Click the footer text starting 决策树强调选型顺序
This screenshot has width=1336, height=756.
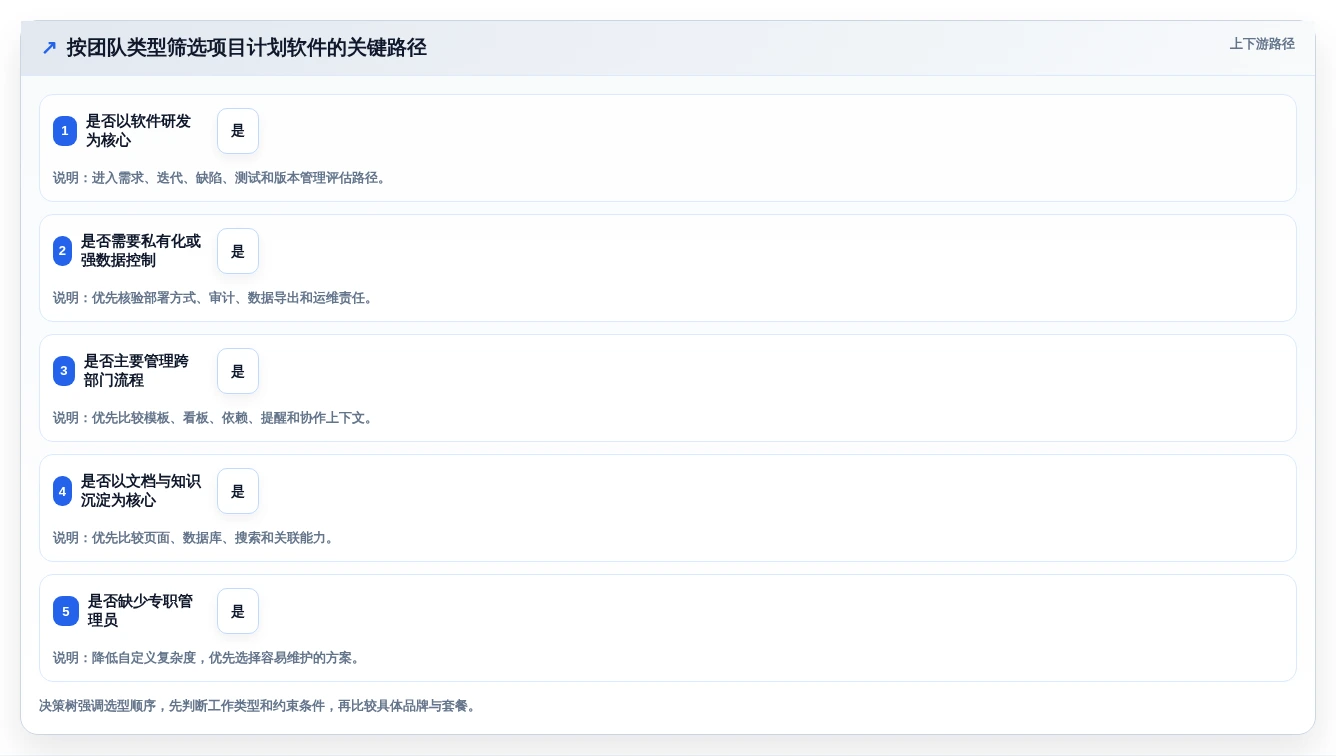[x=259, y=706]
